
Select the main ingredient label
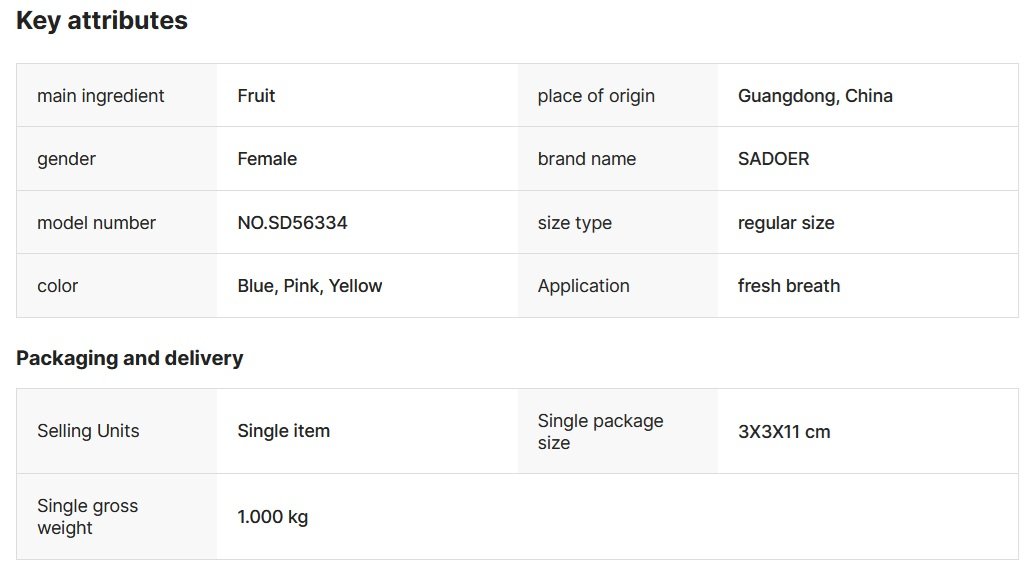click(101, 96)
